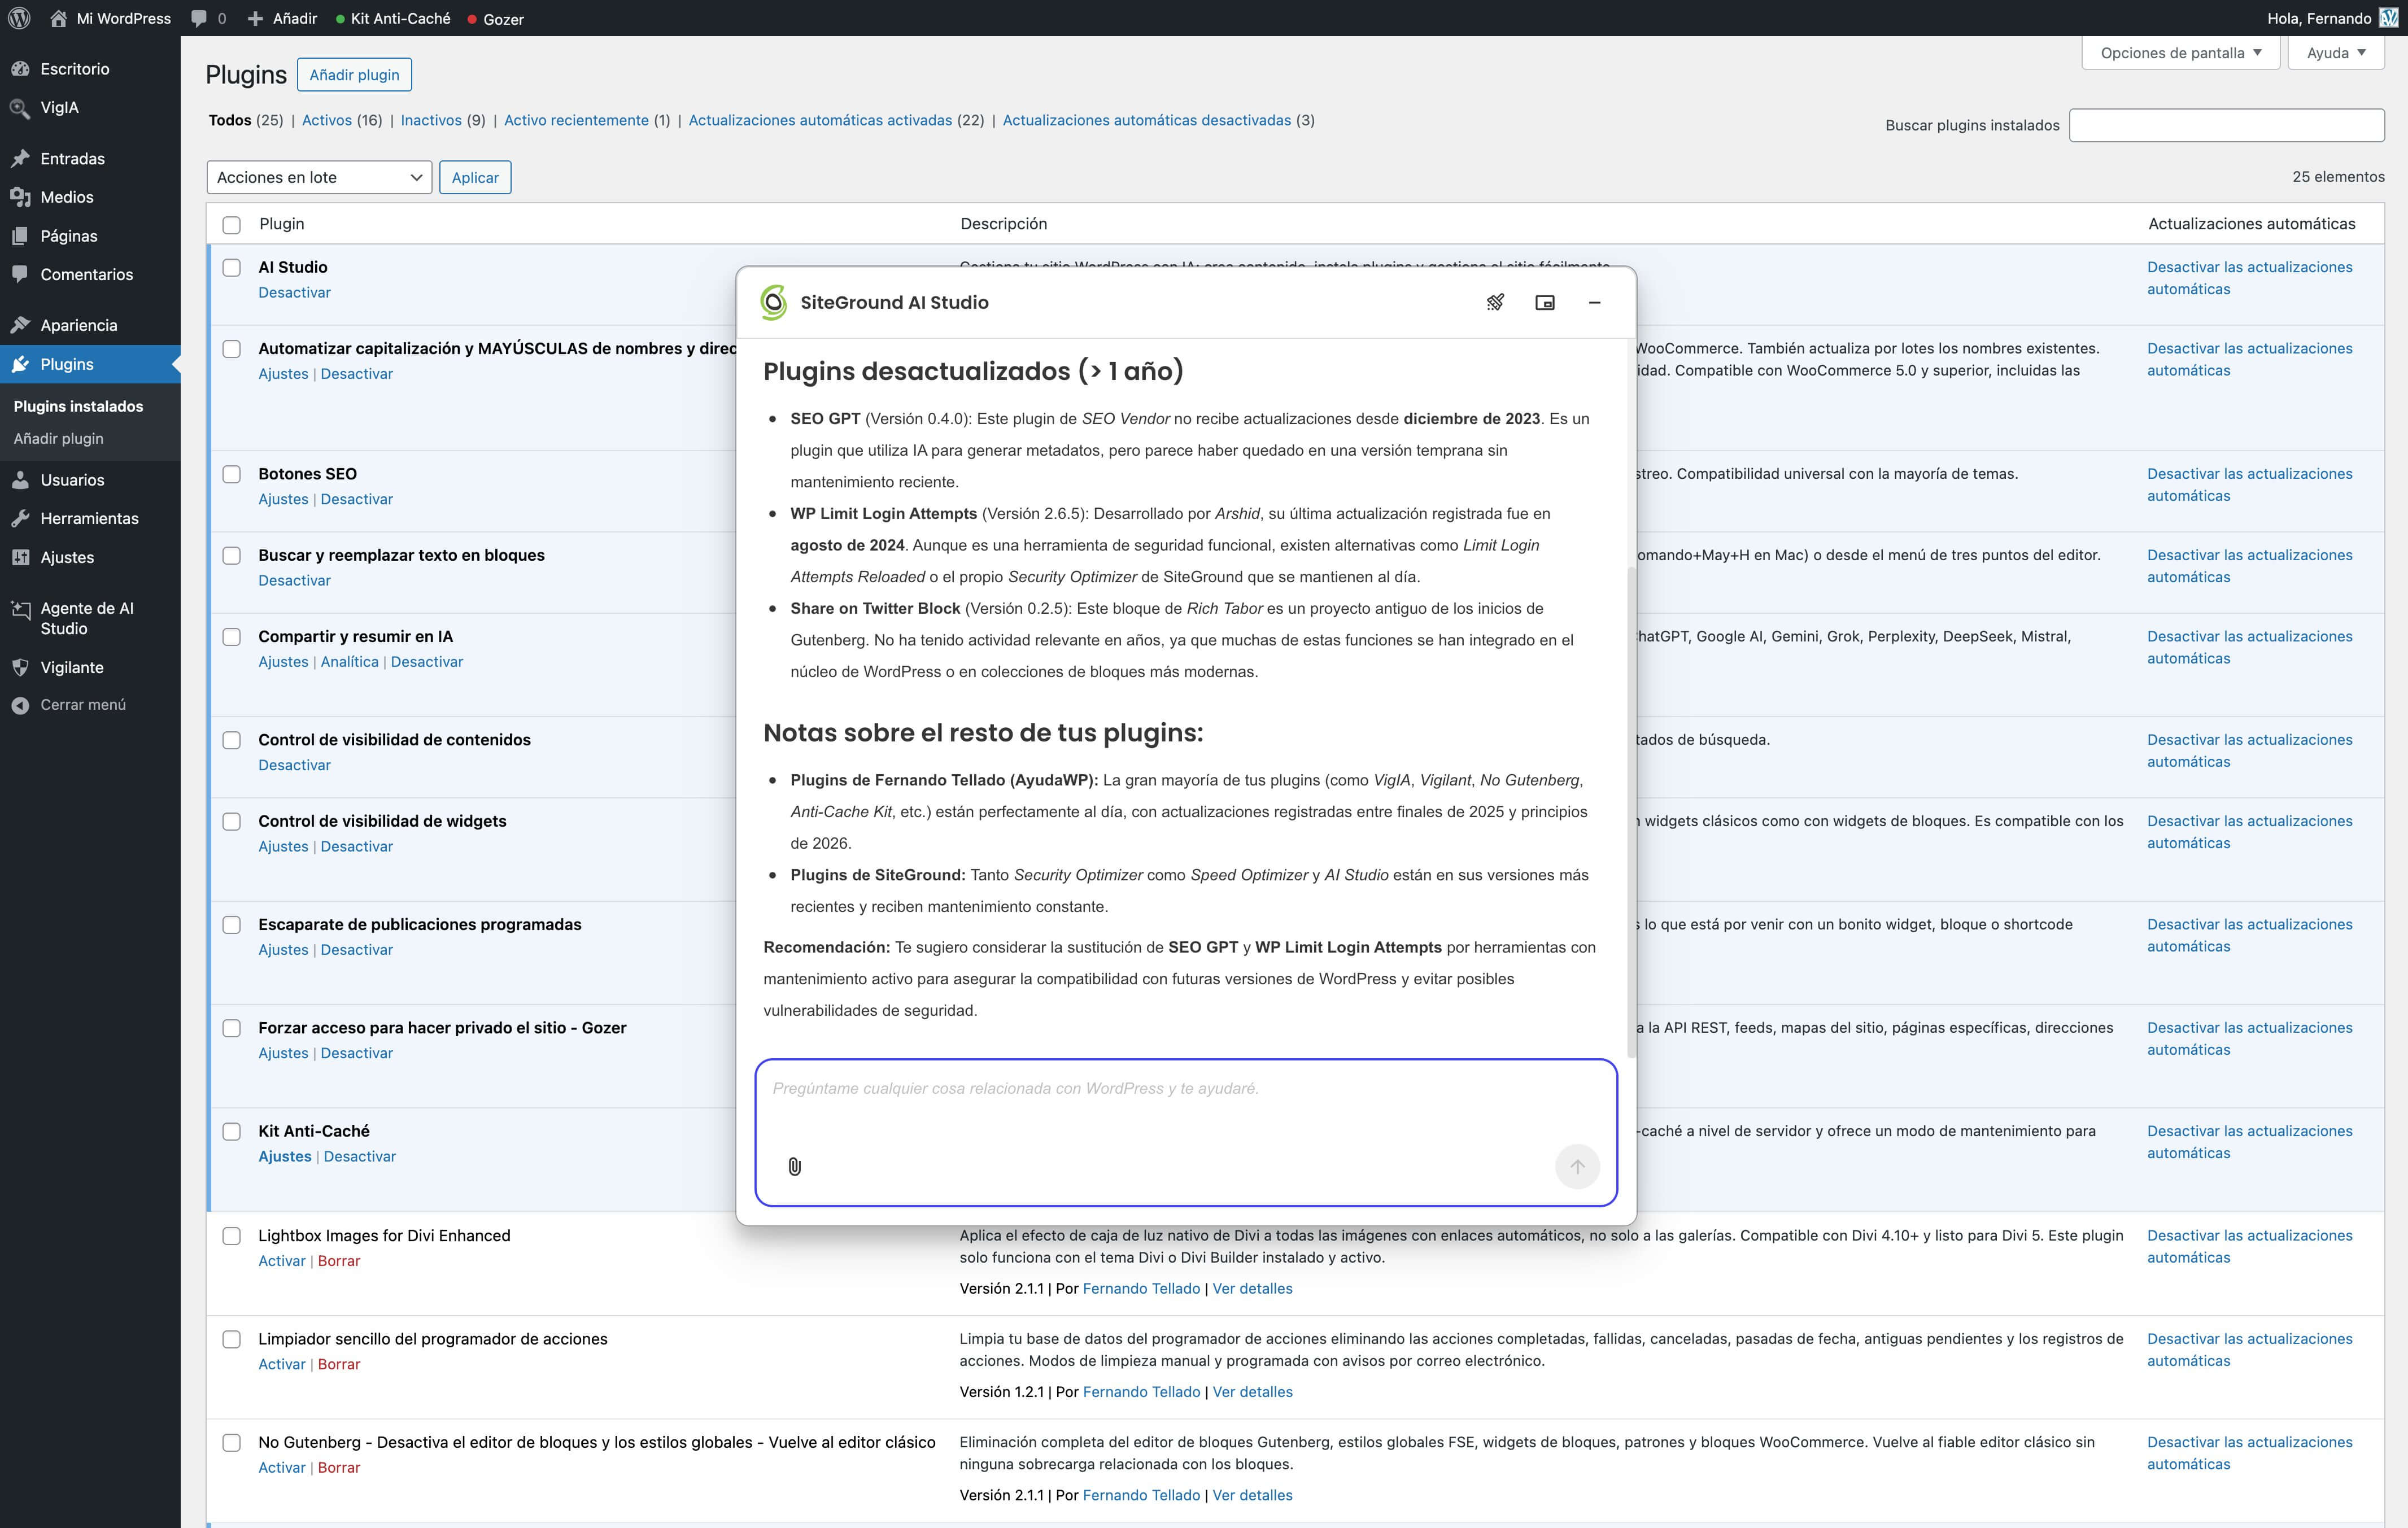Focus the Buscar plugins instalados search field
Viewport: 2408px width, 1528px height.
(2227, 125)
